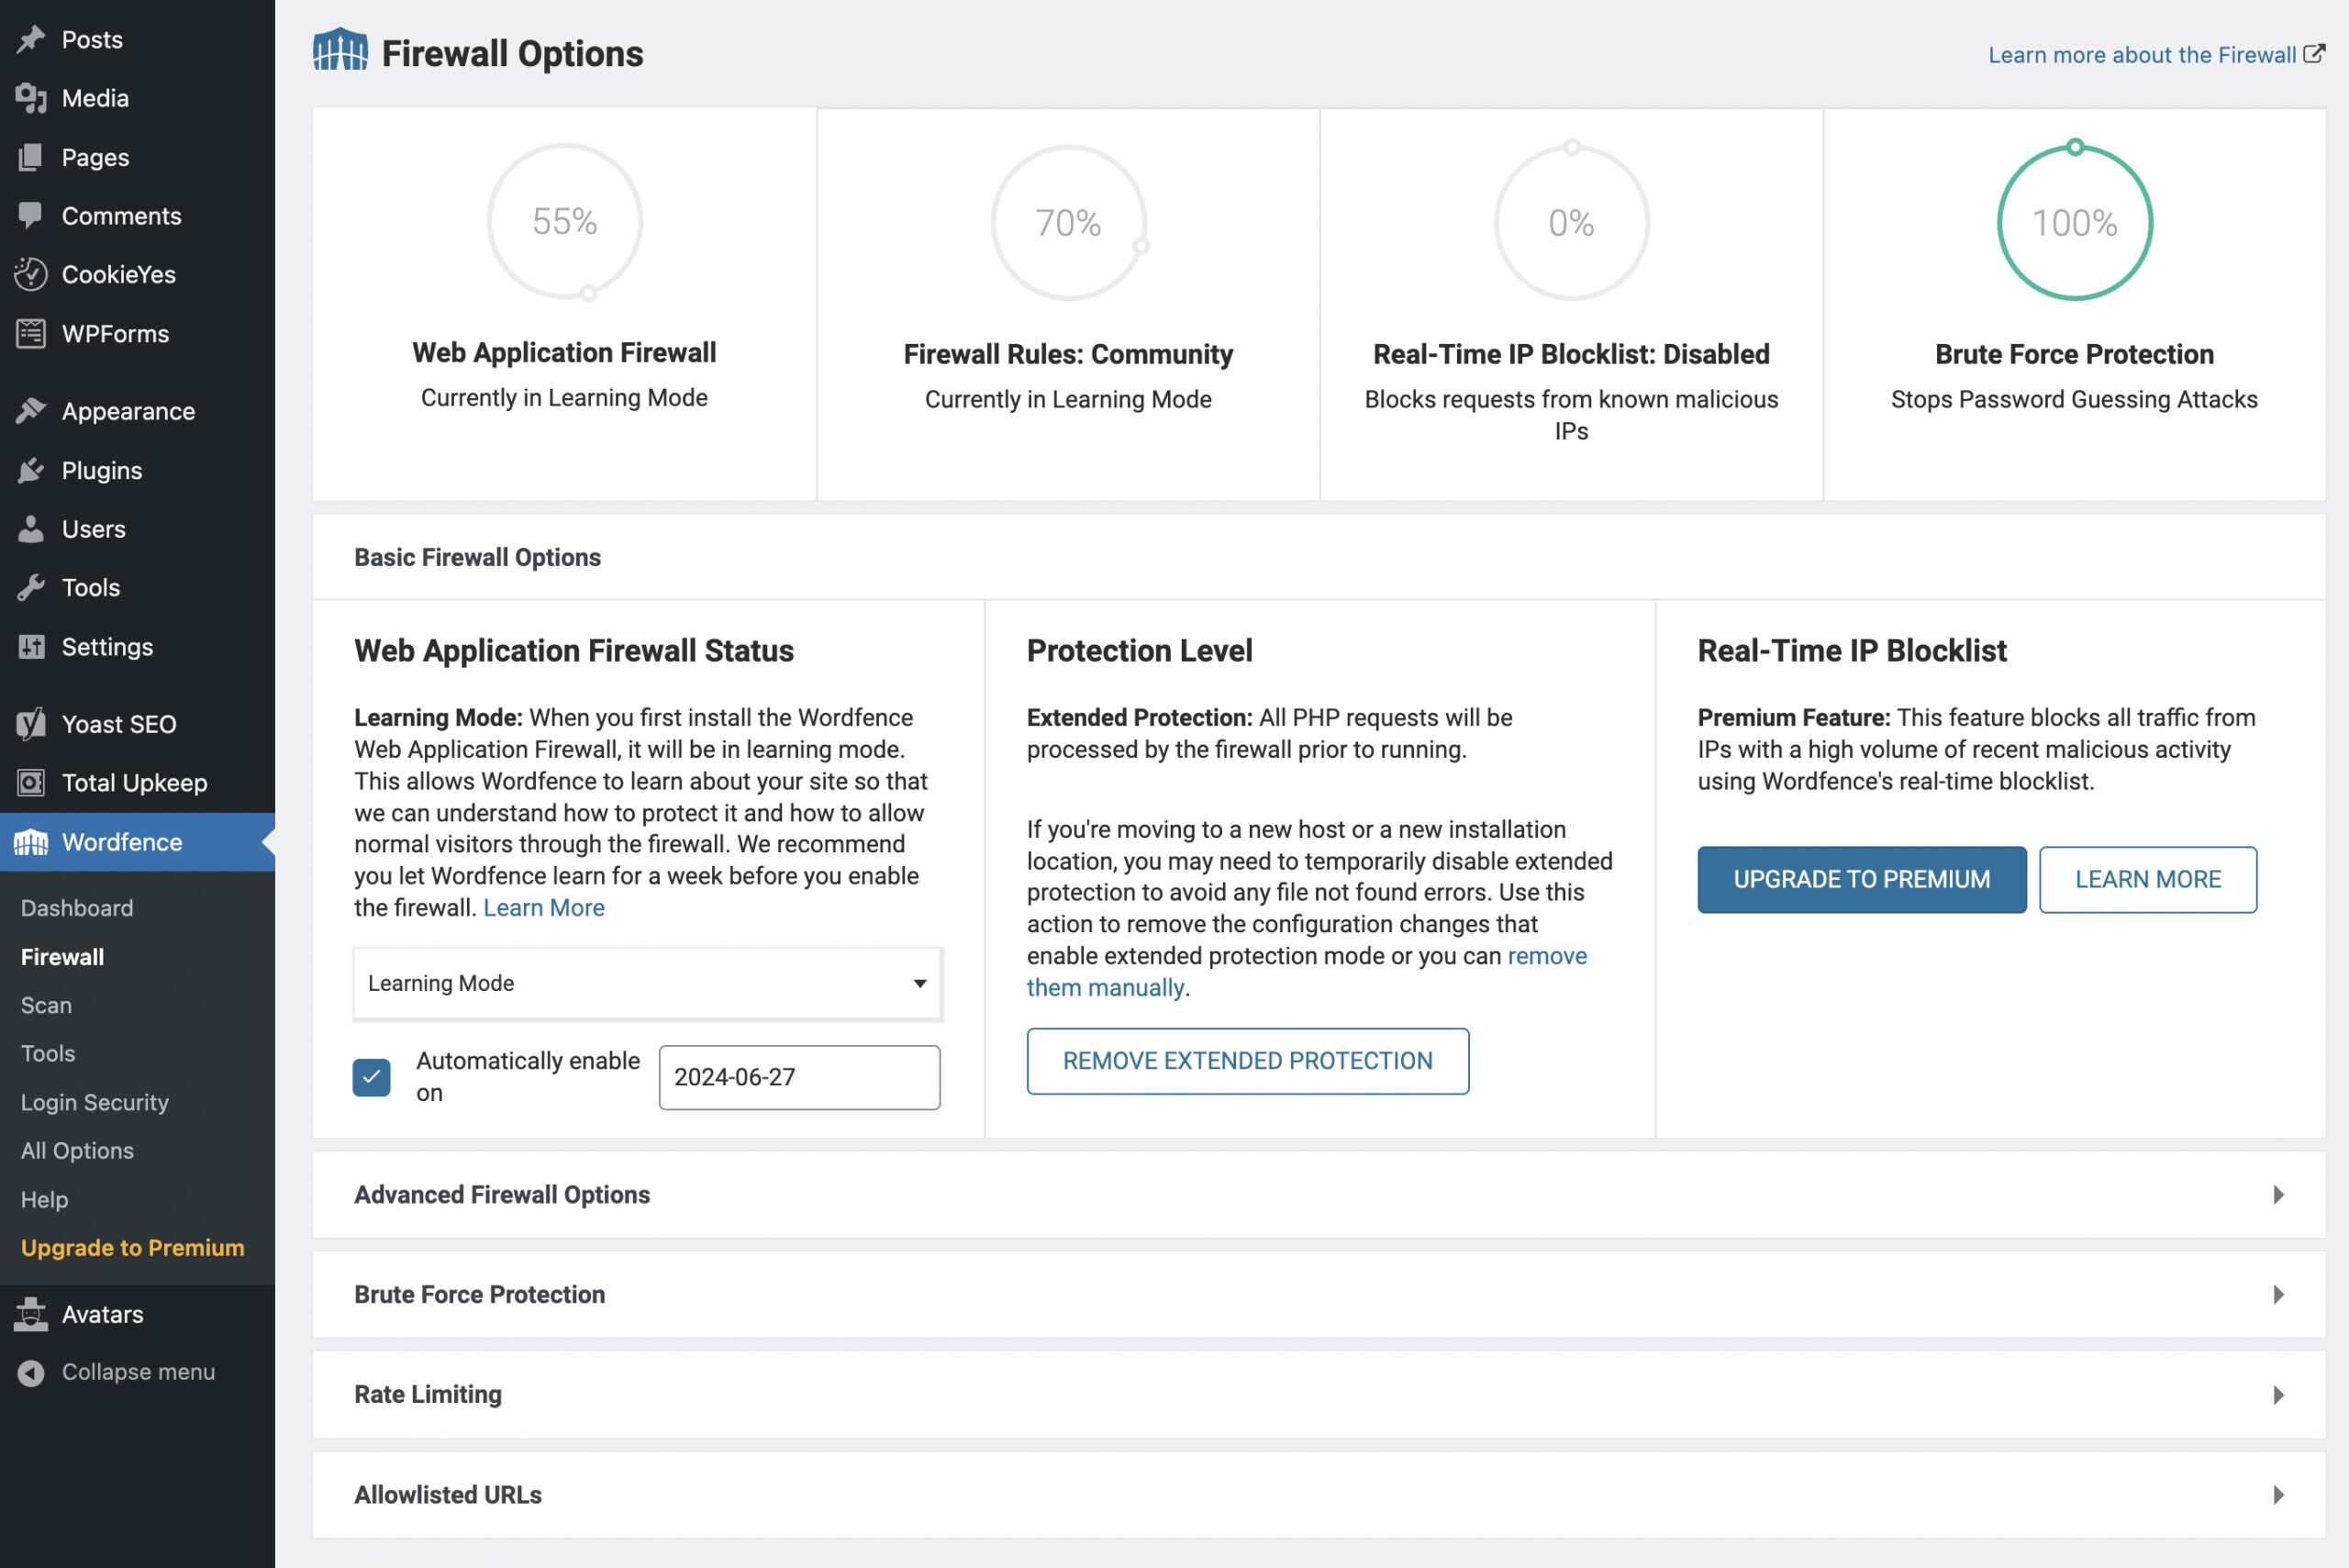Open Posts menu in sidebar
The image size is (2349, 1568).
(x=92, y=39)
